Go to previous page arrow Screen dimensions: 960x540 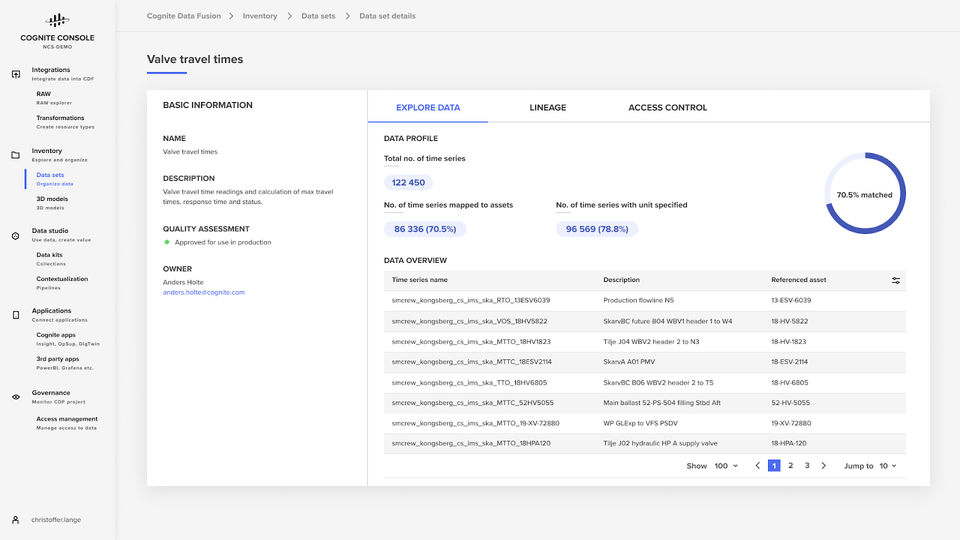[758, 466]
